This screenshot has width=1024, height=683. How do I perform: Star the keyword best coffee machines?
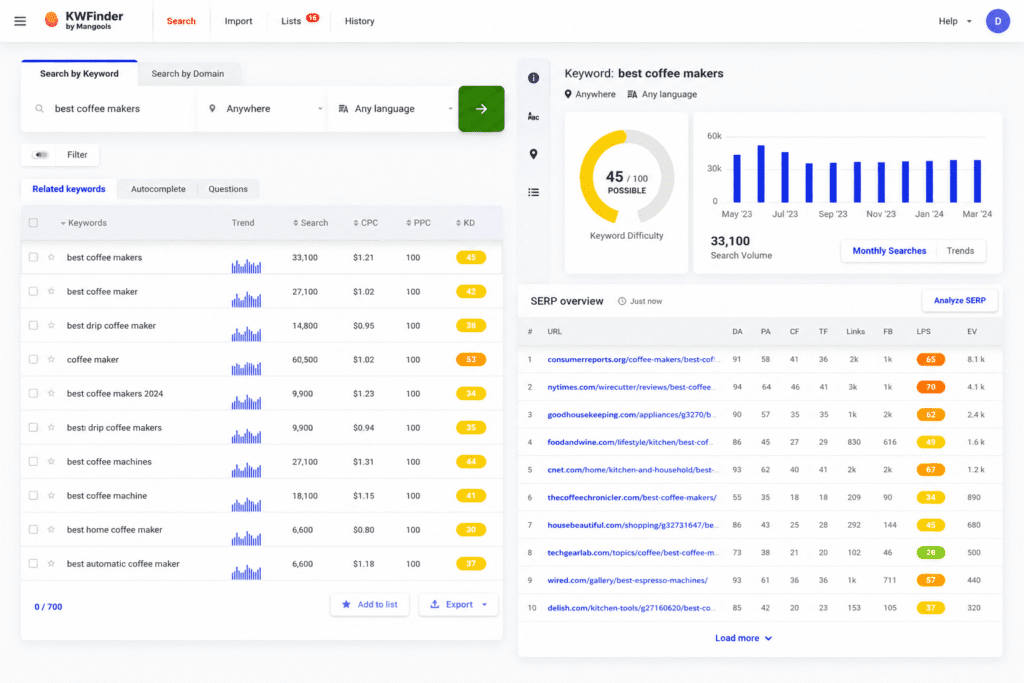51,461
